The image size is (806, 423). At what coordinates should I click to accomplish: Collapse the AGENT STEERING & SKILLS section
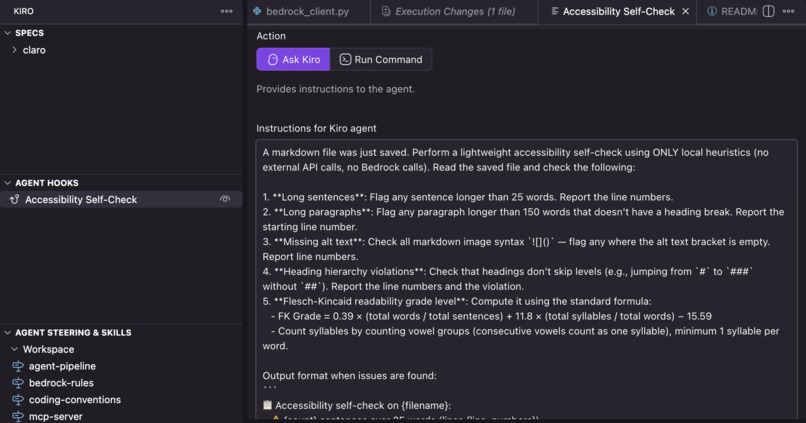(8, 333)
